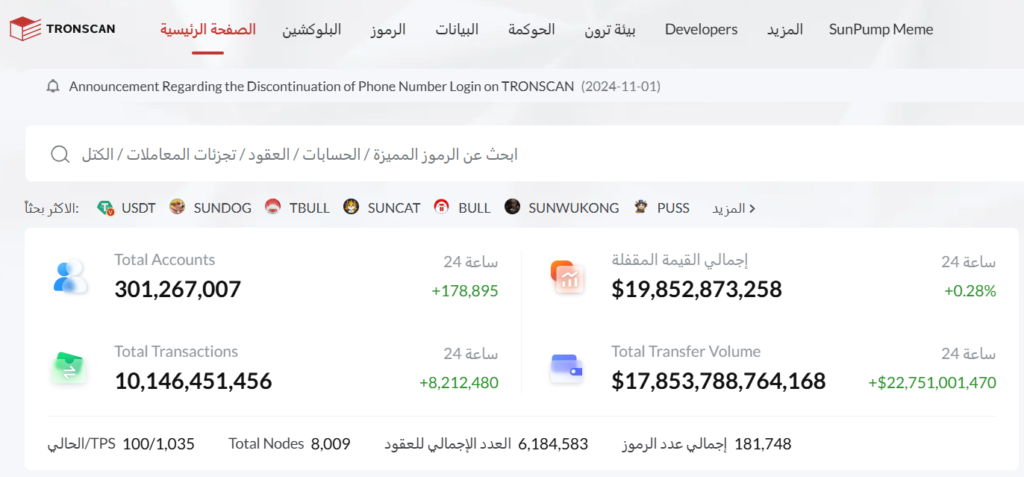
Task: Click the Total Transactions swap icon
Action: tap(69, 367)
